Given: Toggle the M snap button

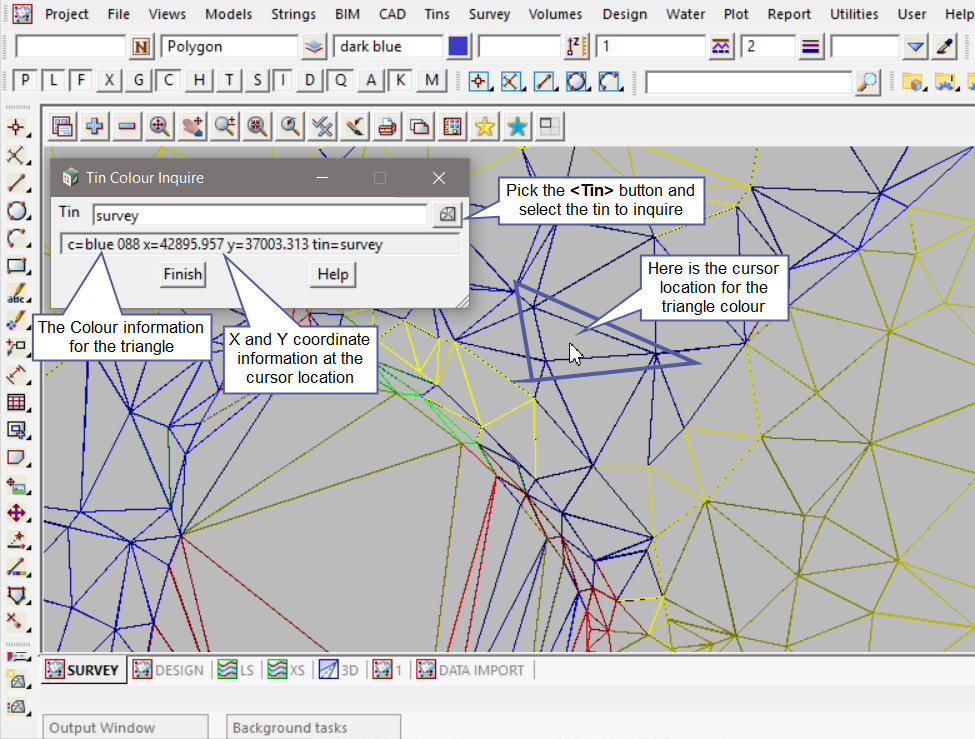Looking at the screenshot, I should tap(431, 81).
